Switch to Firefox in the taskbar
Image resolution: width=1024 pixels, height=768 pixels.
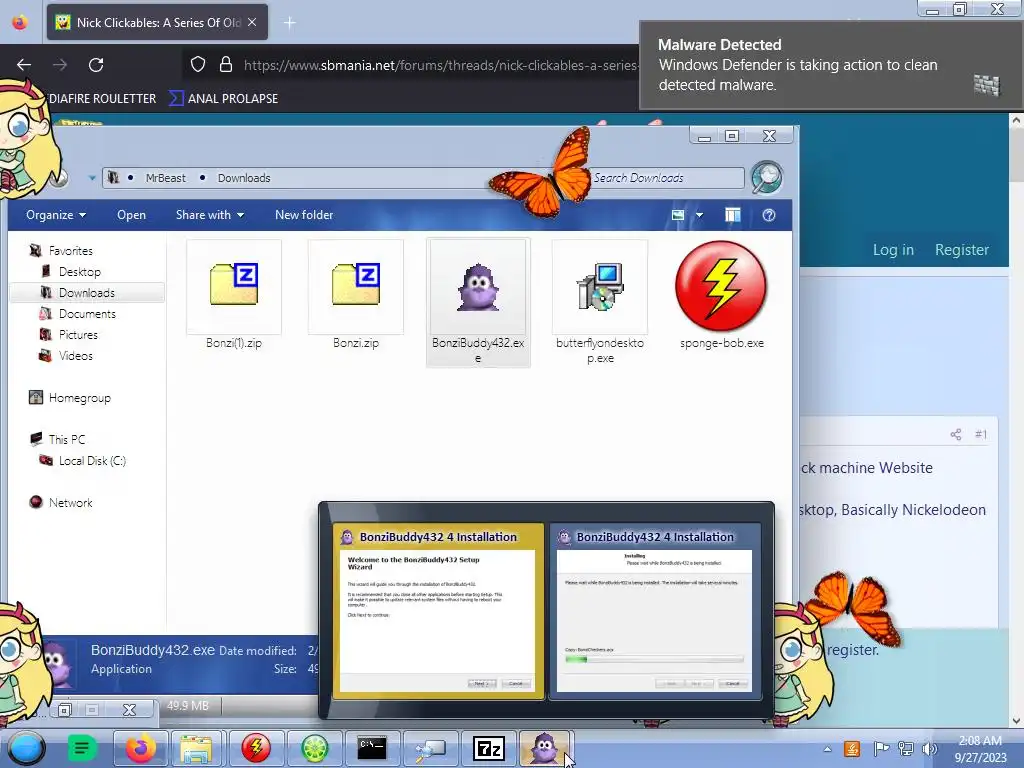tap(140, 748)
